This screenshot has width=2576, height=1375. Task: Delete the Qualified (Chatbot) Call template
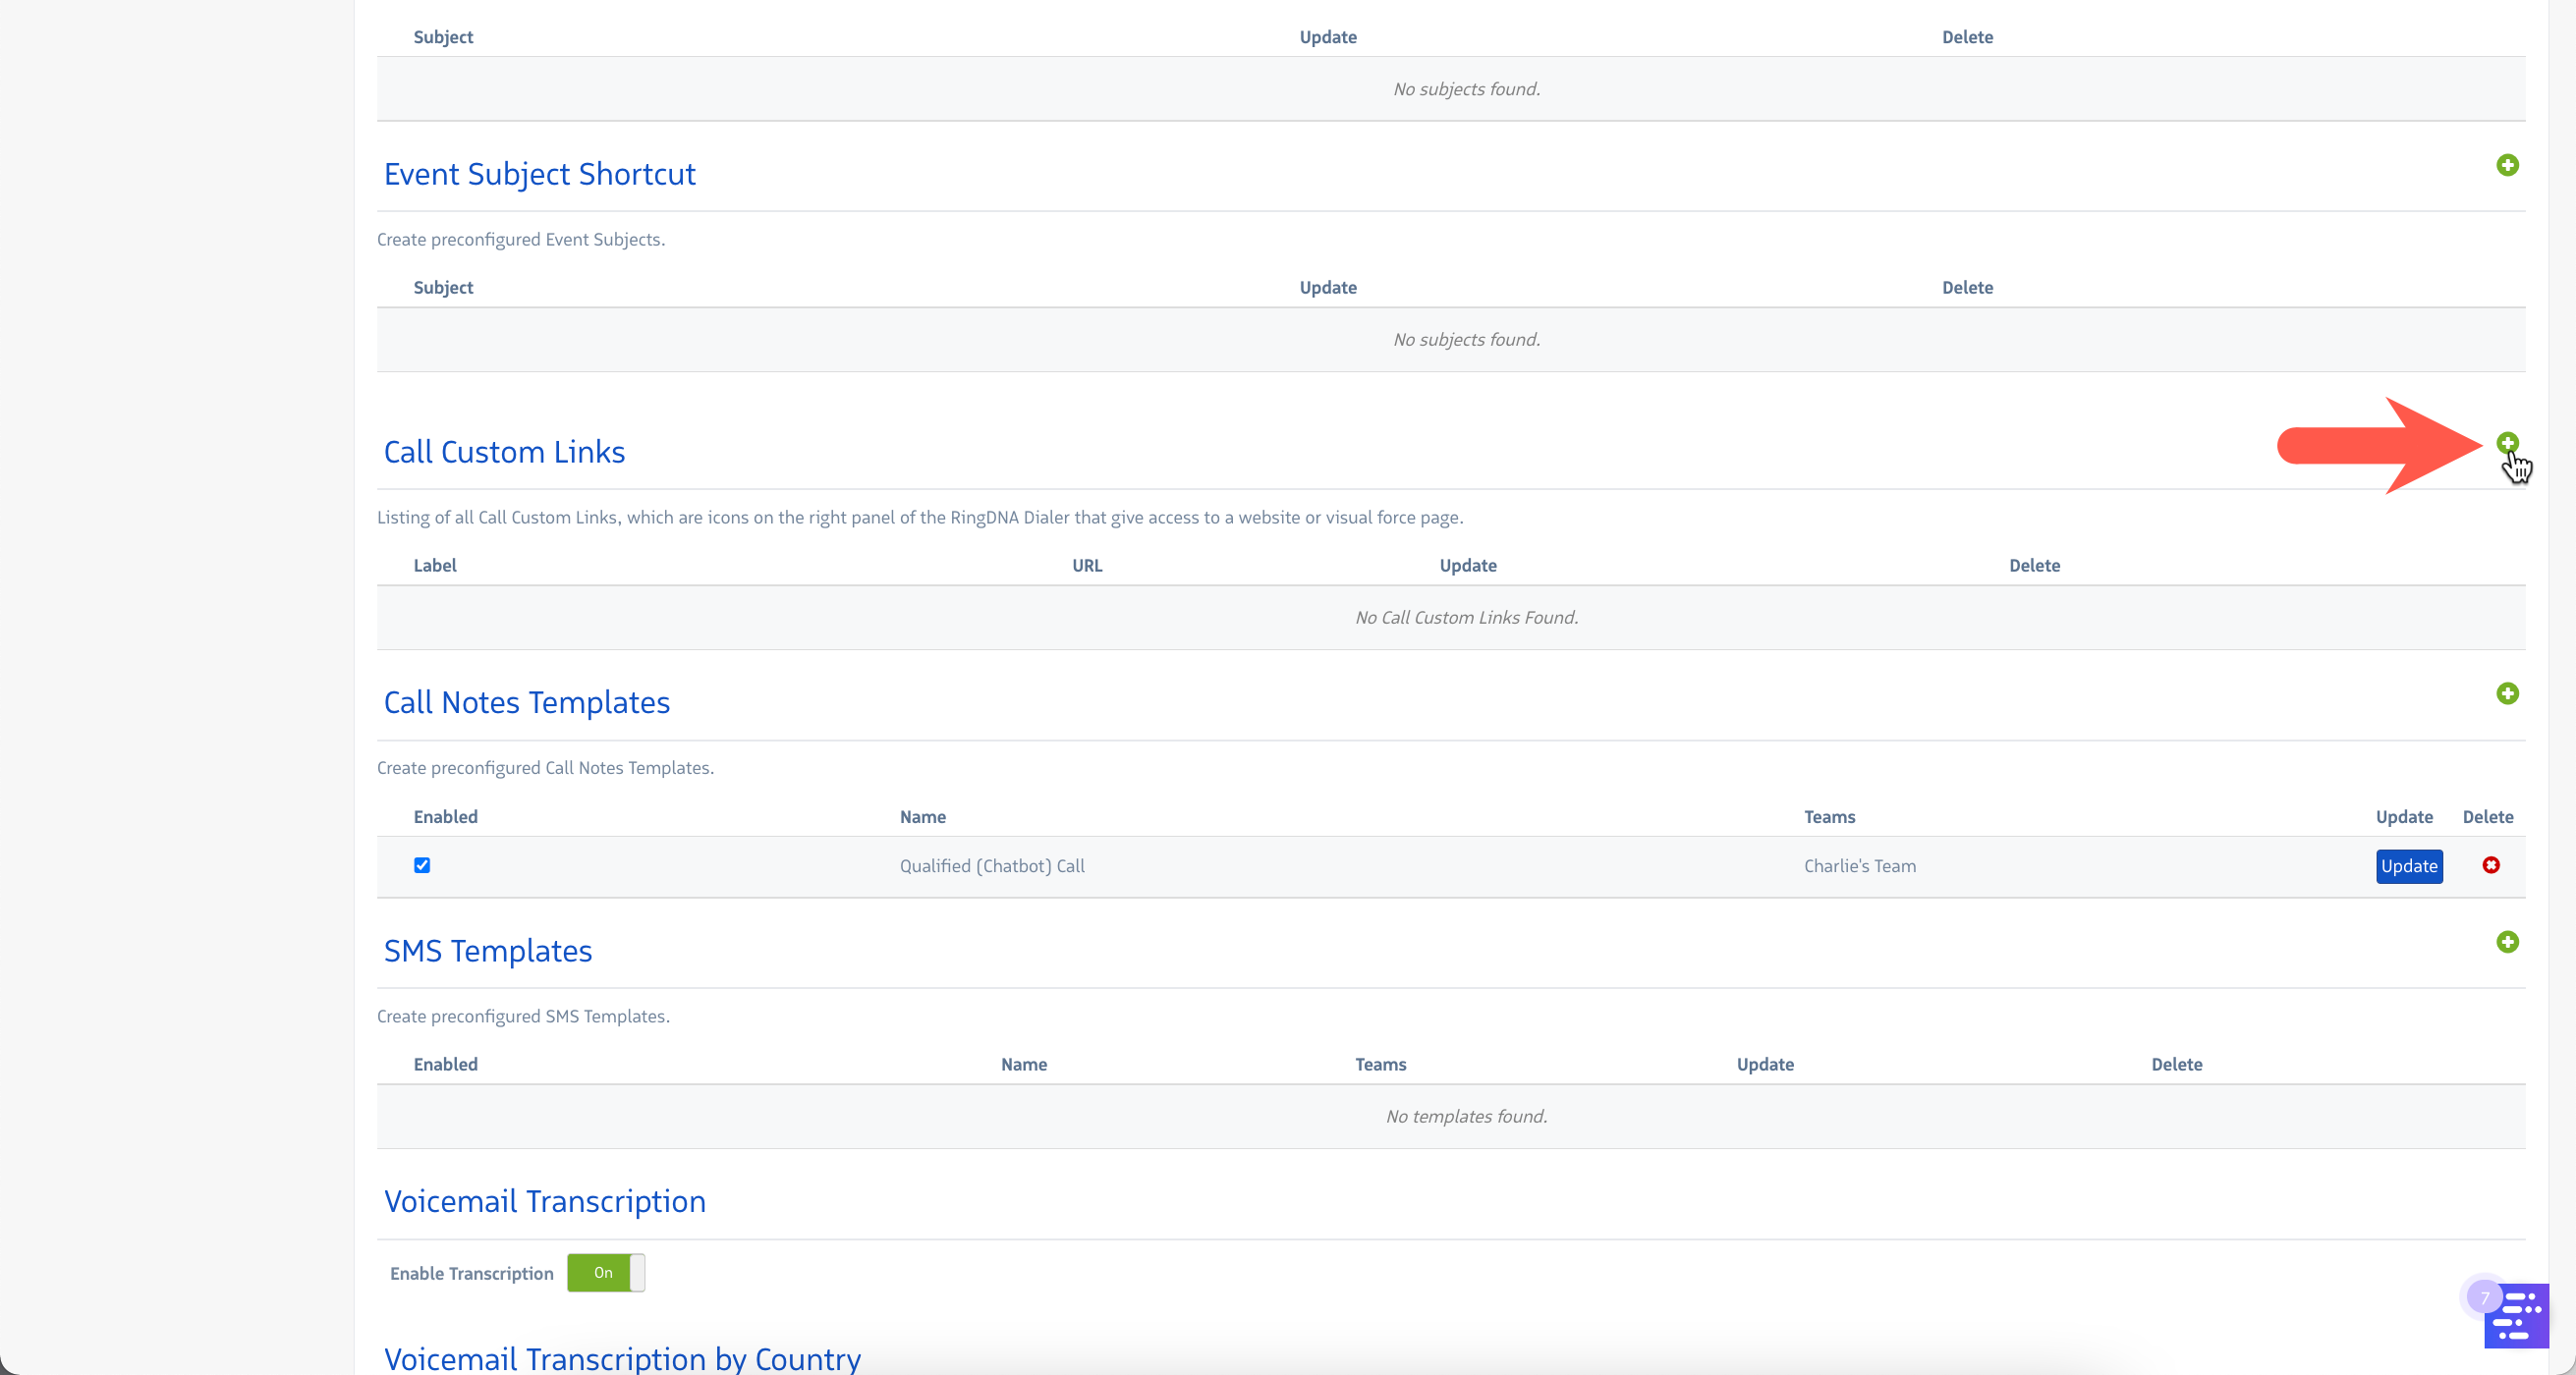tap(2490, 865)
